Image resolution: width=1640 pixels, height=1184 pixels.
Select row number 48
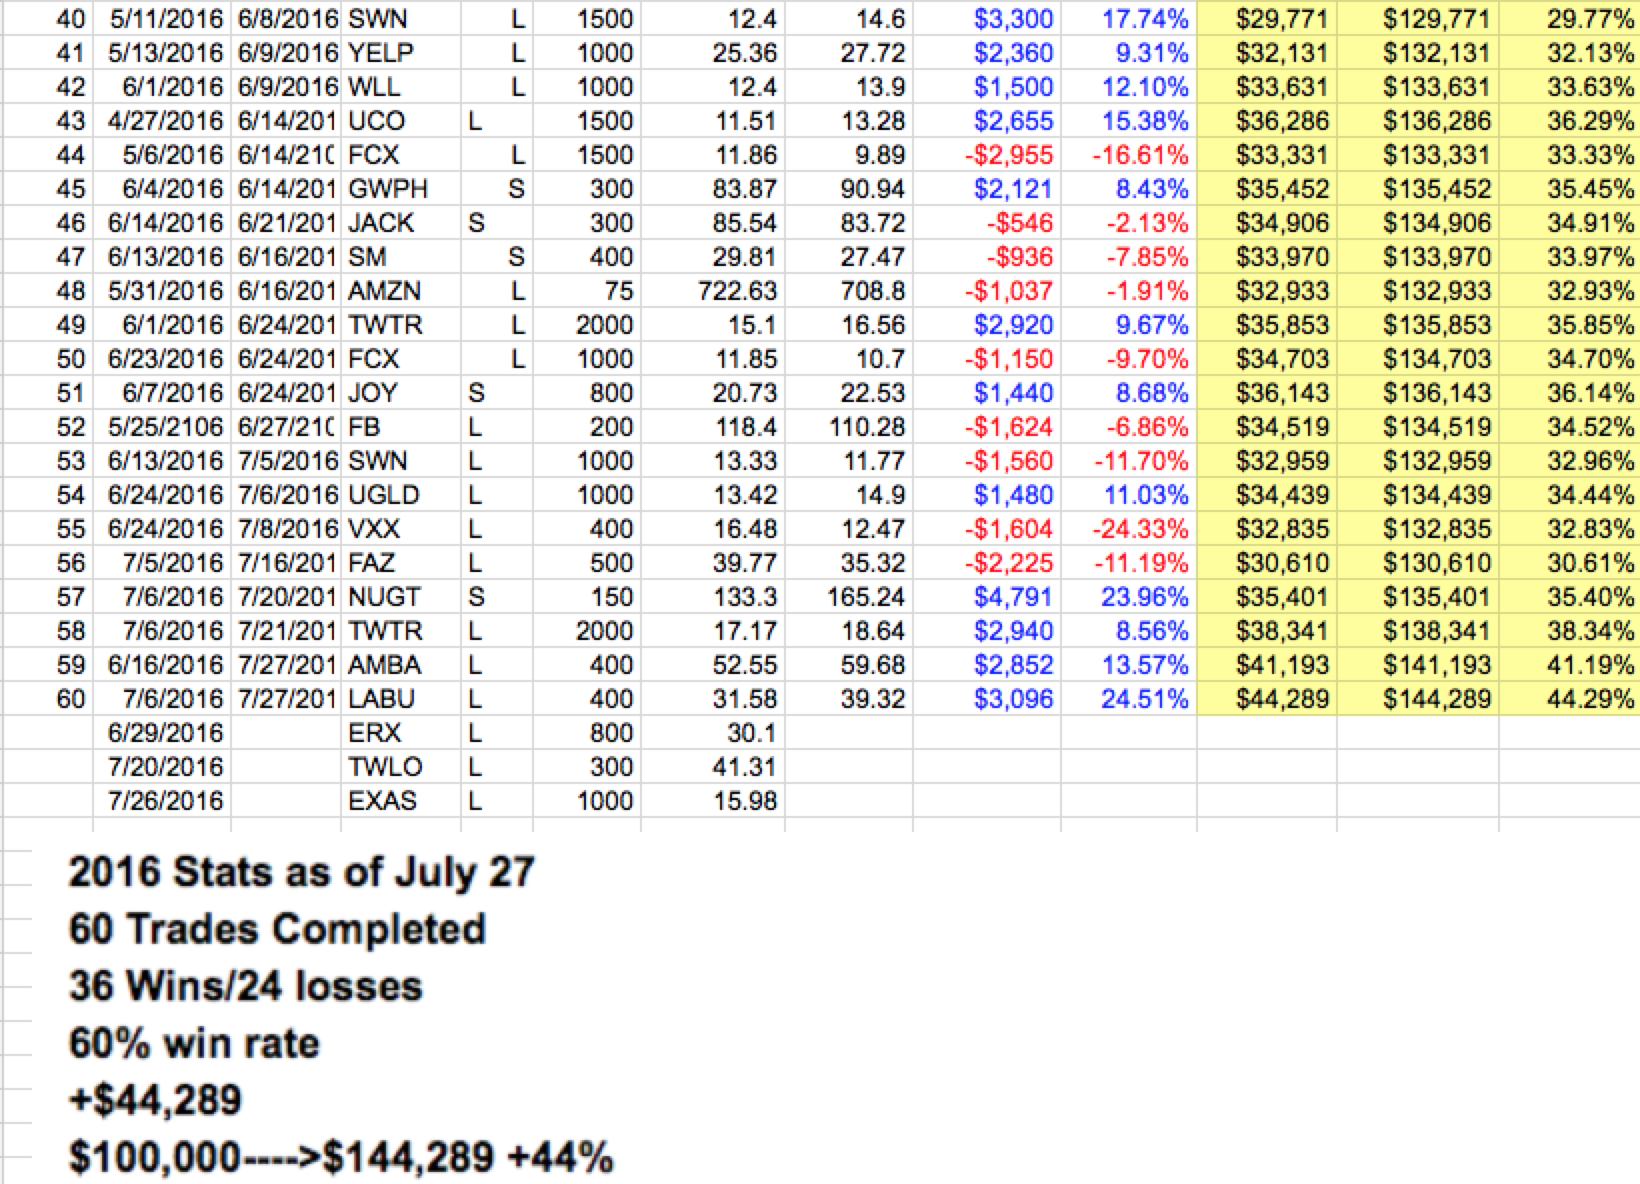(x=71, y=290)
